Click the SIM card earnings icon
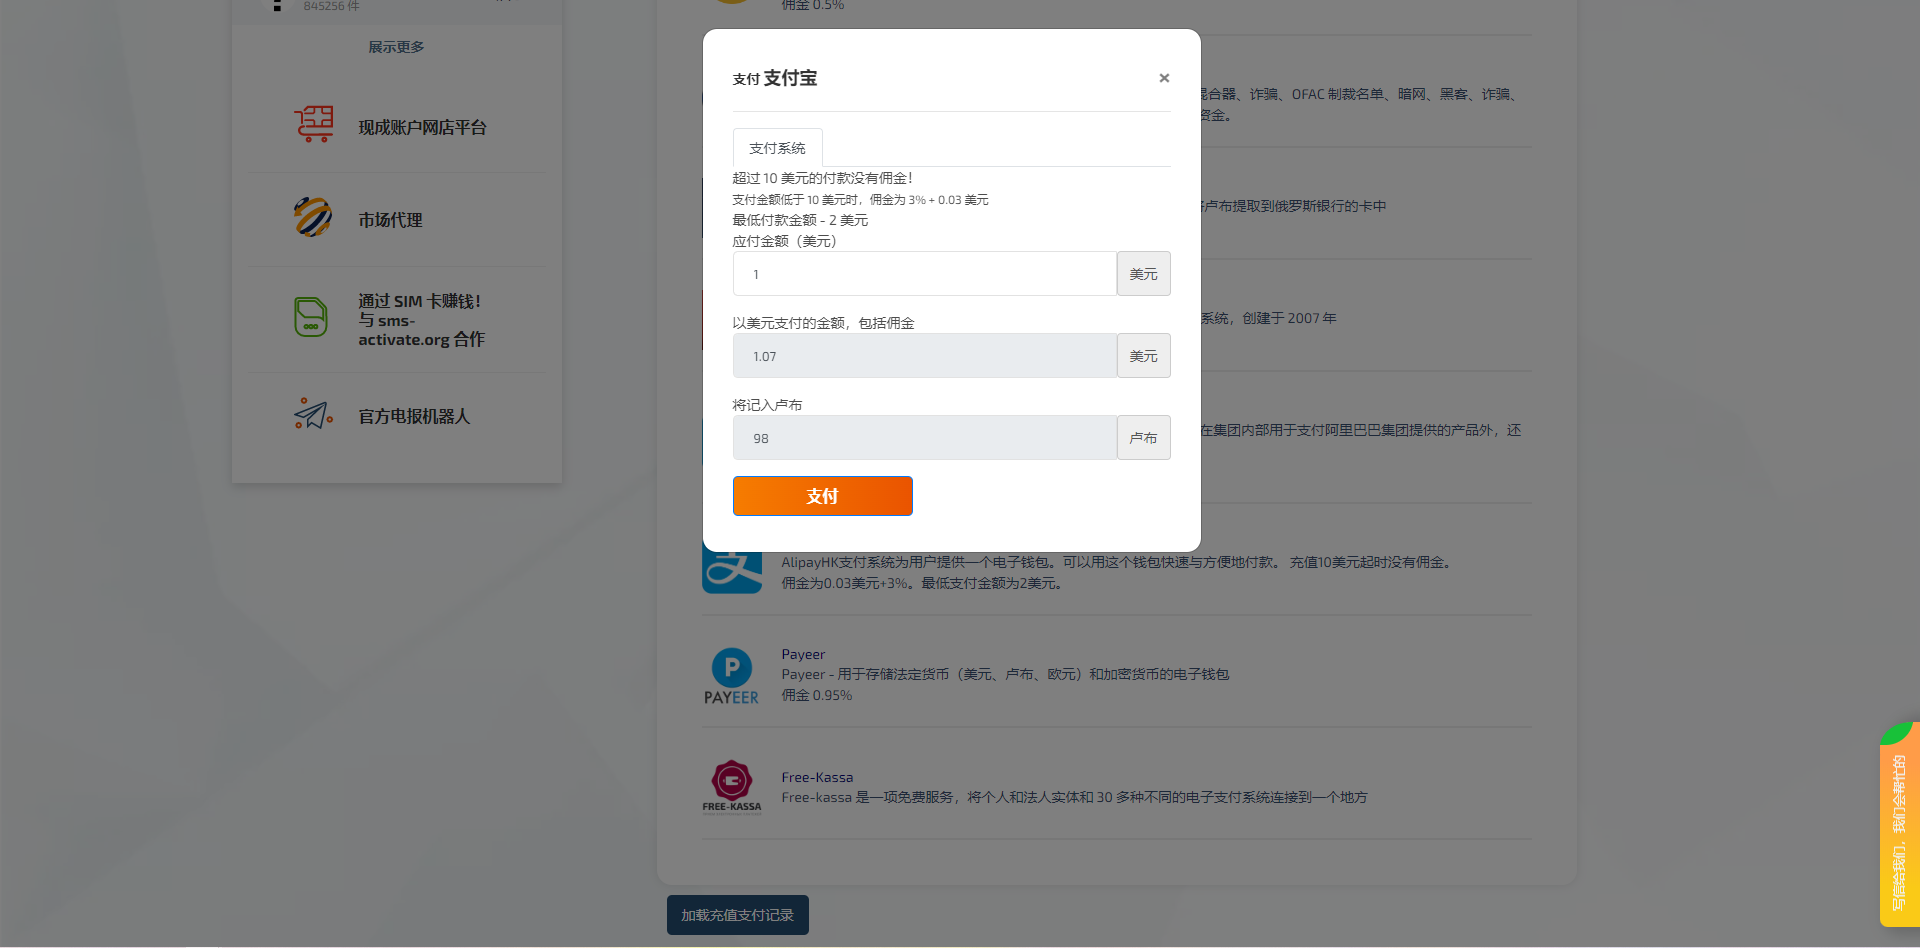1920x948 pixels. (311, 317)
